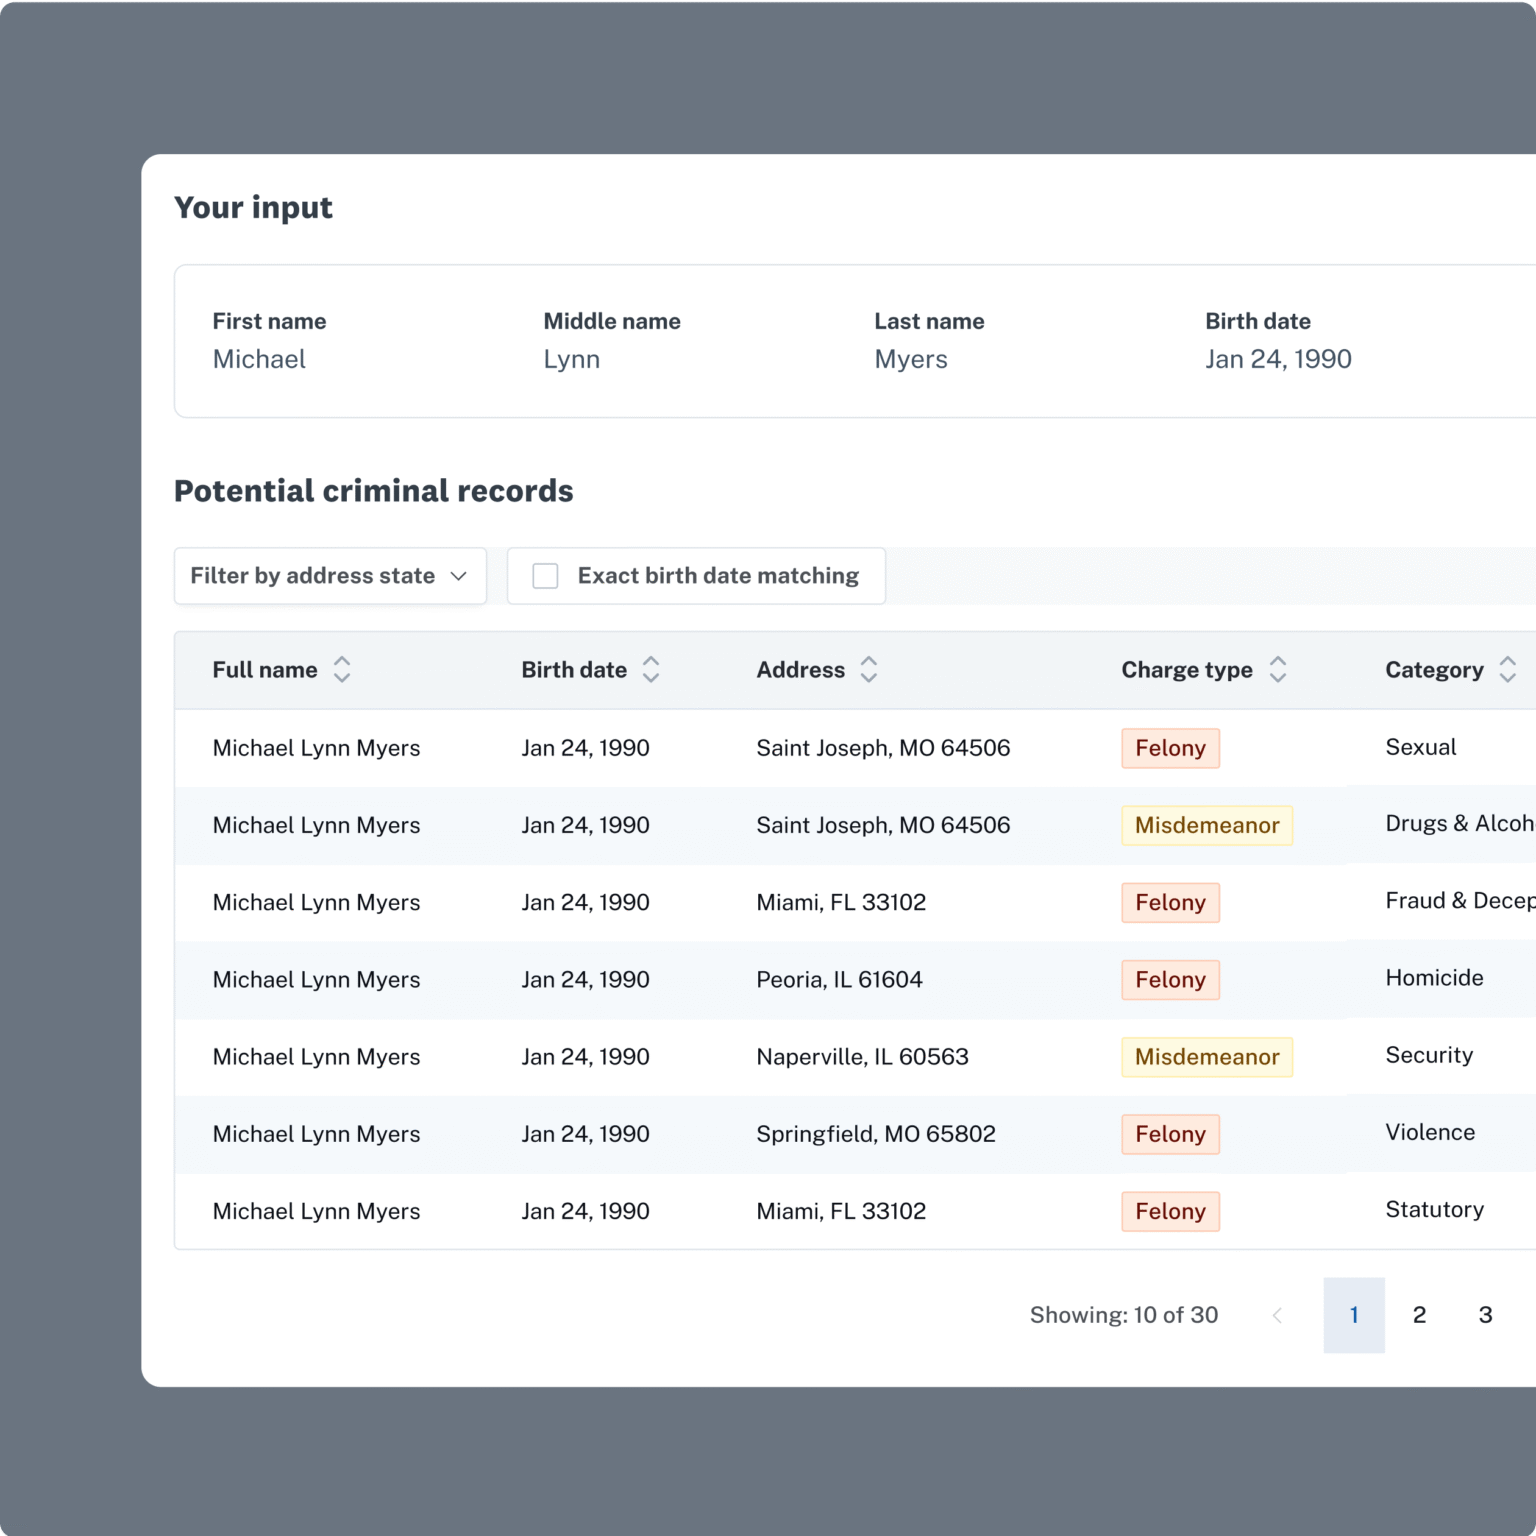Toggle the Exact birth date matching checkbox off
This screenshot has width=1536, height=1536.
[546, 575]
